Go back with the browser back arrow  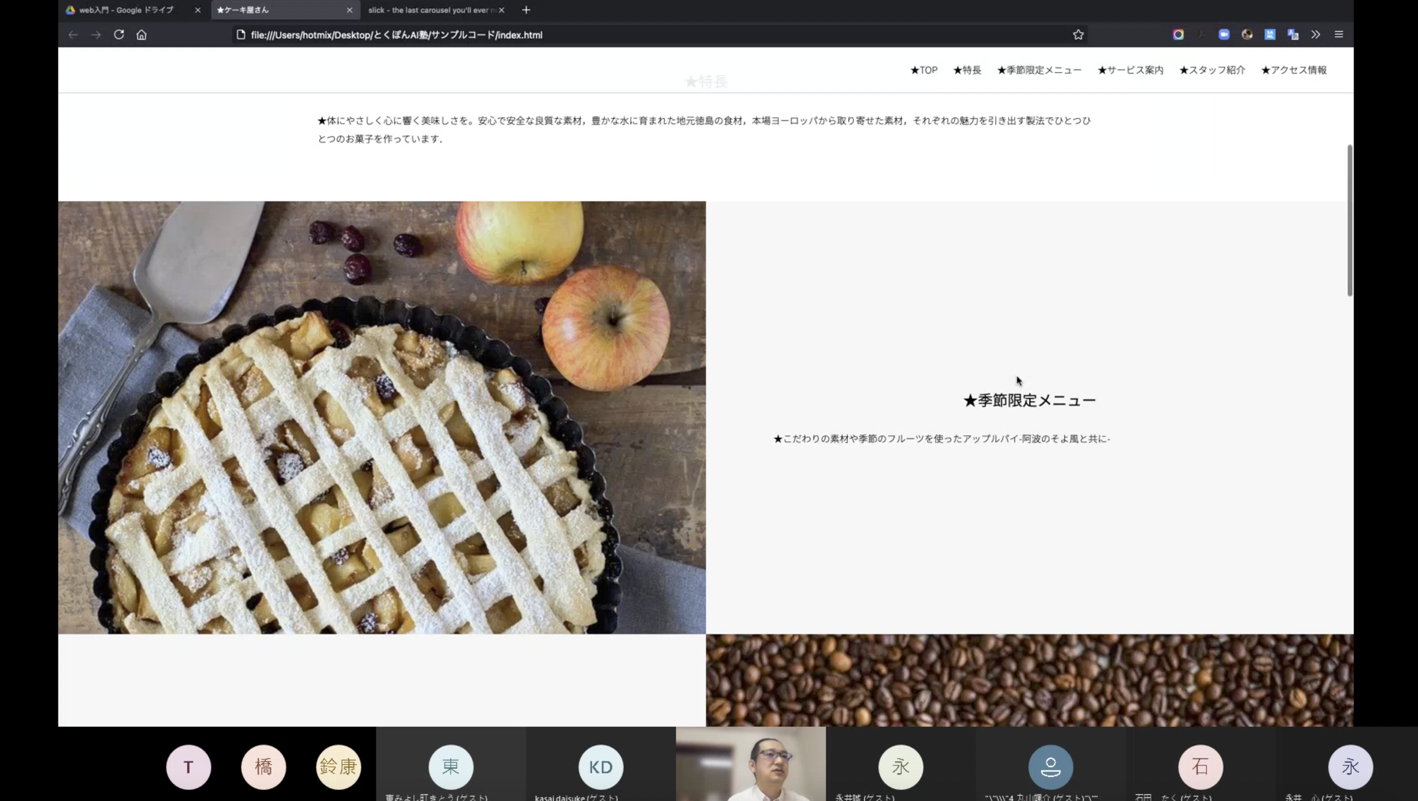click(x=73, y=35)
